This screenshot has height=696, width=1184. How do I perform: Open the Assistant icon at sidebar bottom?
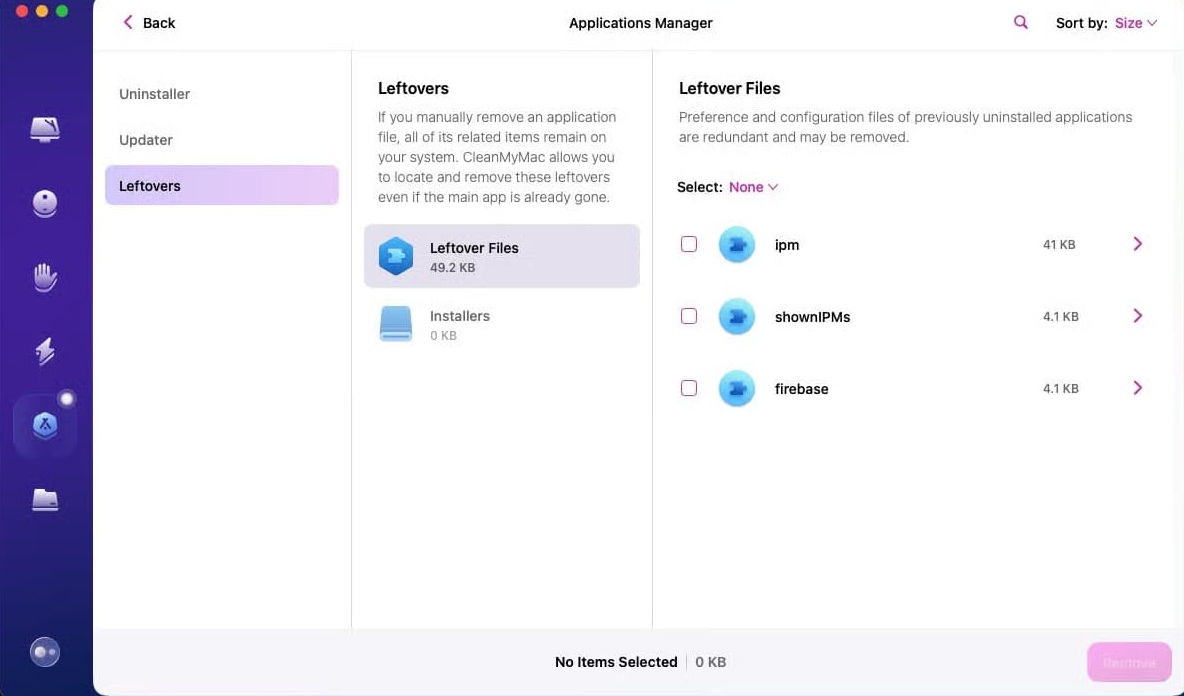pos(45,652)
